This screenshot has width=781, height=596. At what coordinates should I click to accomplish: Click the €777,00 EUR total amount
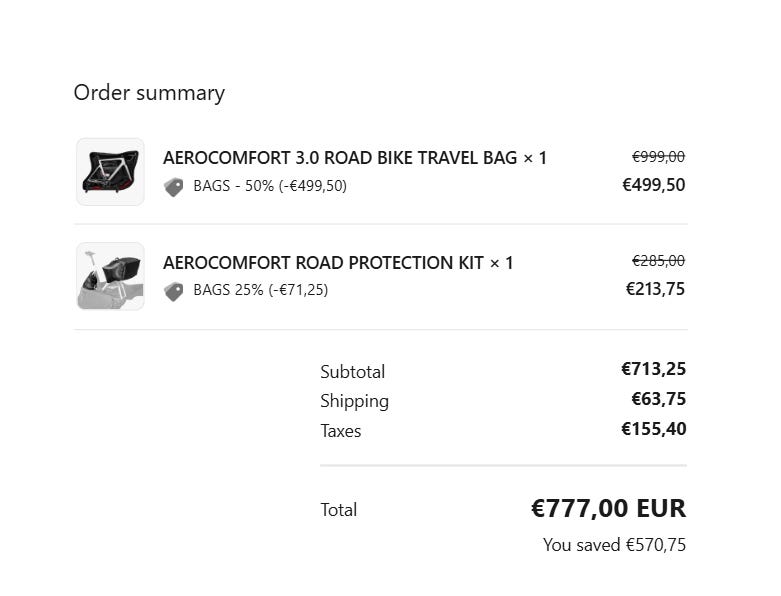(x=608, y=508)
